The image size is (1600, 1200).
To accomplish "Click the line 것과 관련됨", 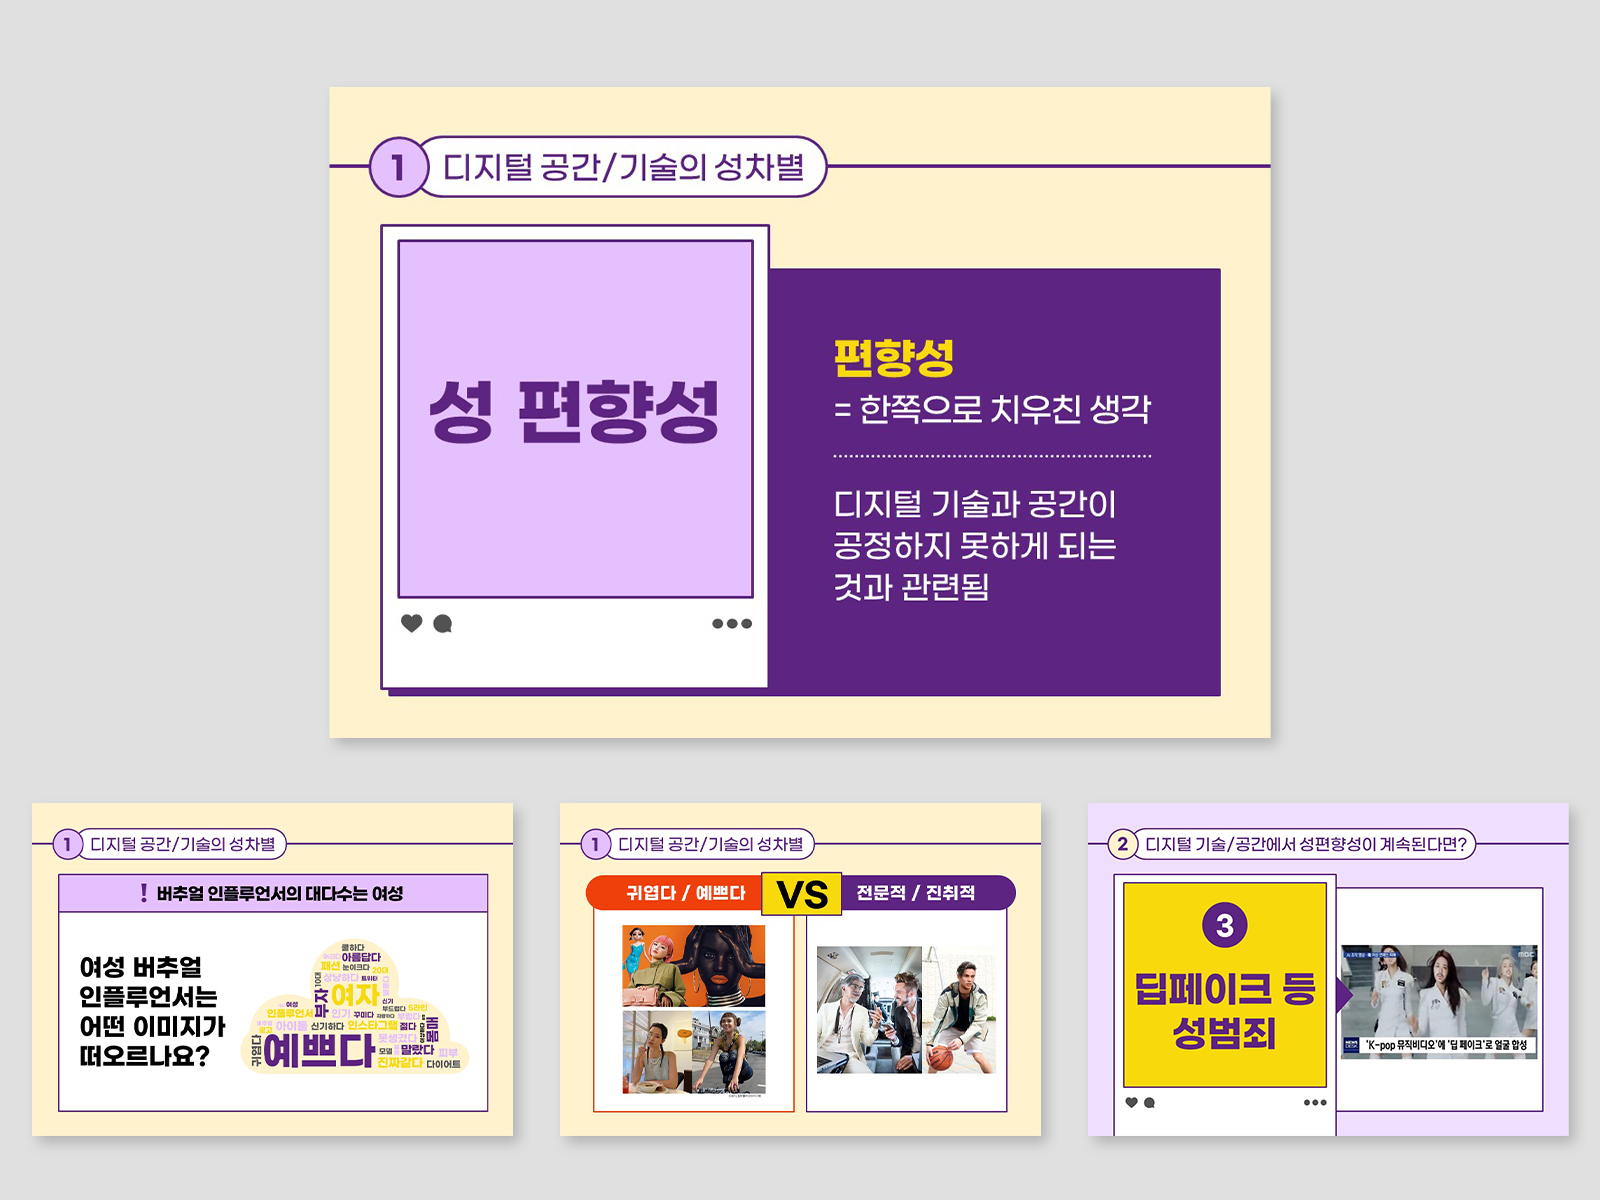I will tap(911, 587).
